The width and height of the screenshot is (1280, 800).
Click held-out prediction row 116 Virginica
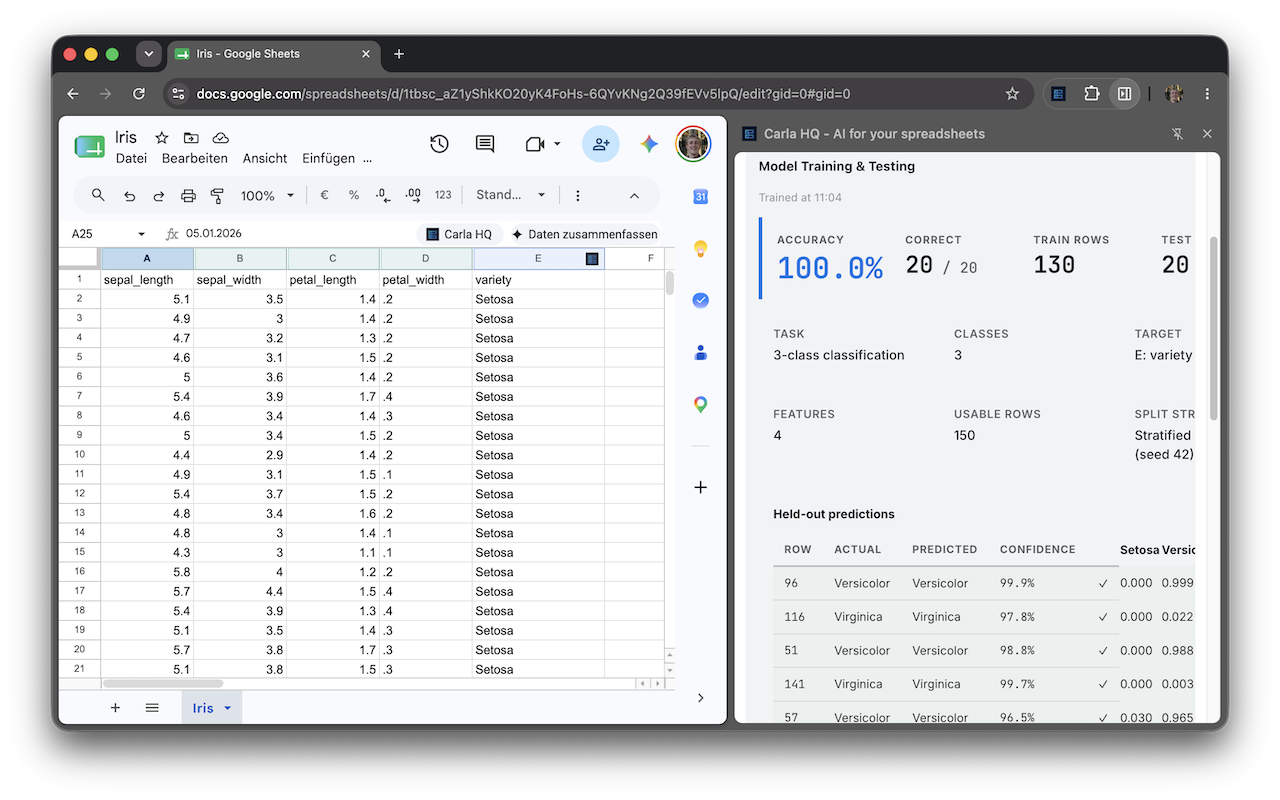coord(984,617)
